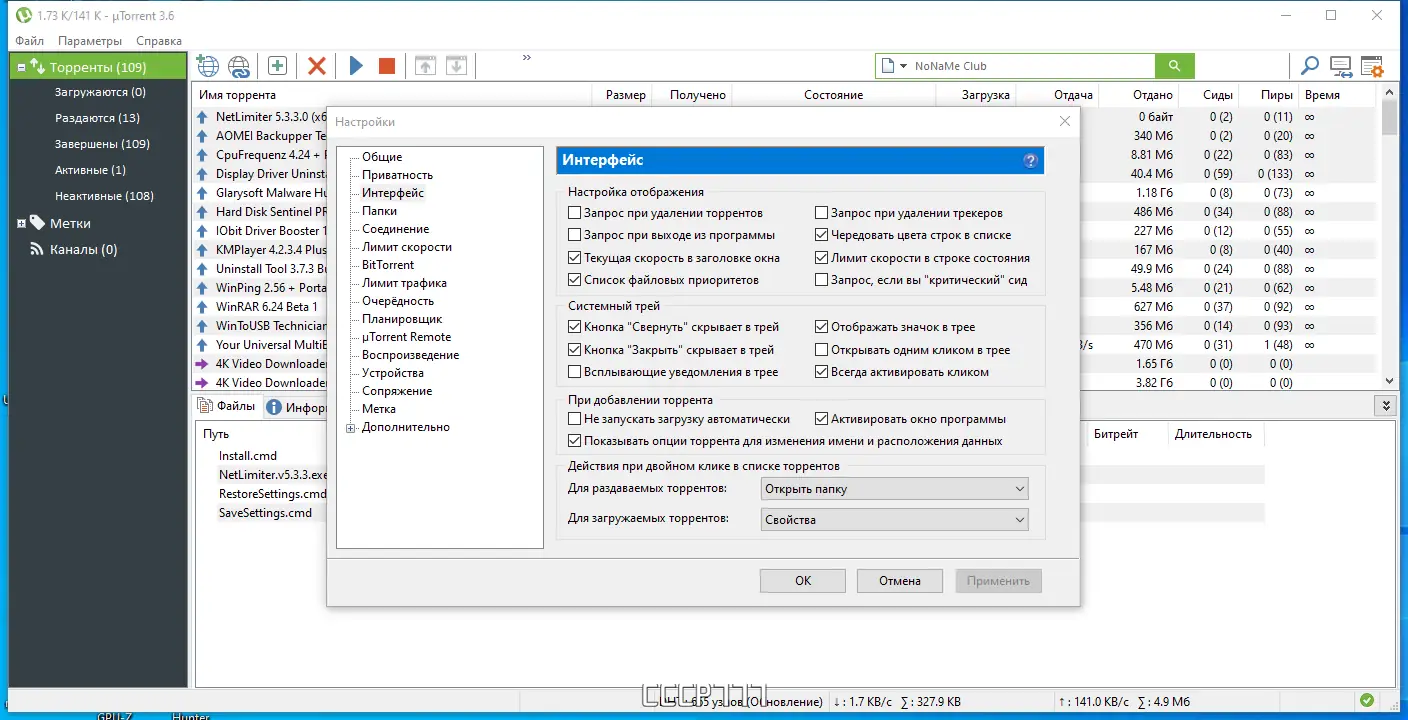
Task: Click the Install.cmd file row
Action: pos(248,456)
